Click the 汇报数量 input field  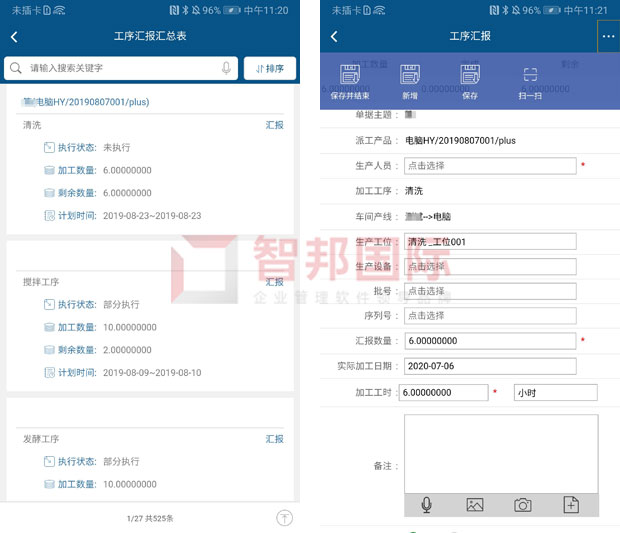coord(489,342)
